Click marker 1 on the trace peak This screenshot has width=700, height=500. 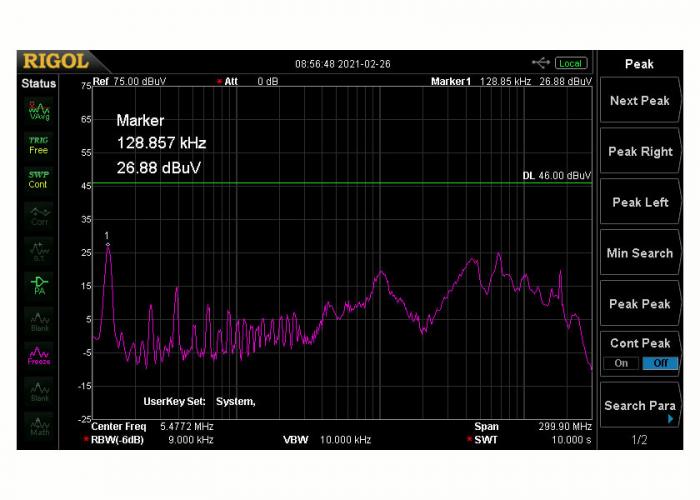[x=108, y=243]
